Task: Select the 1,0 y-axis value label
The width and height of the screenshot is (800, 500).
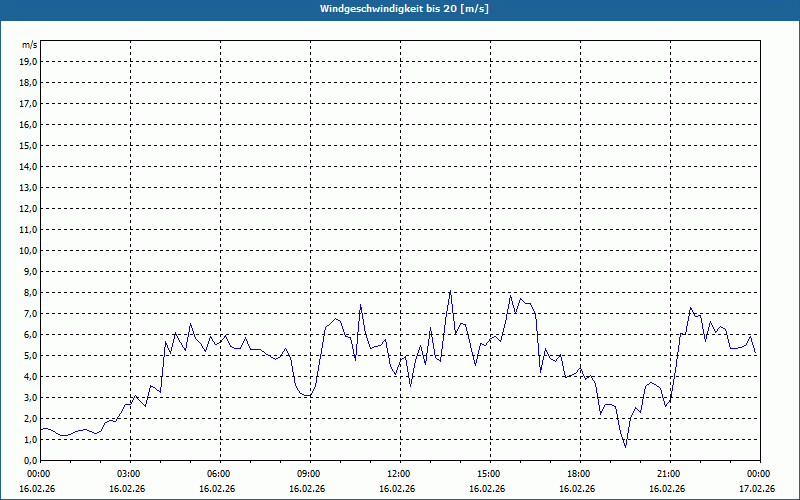Action: (29, 439)
